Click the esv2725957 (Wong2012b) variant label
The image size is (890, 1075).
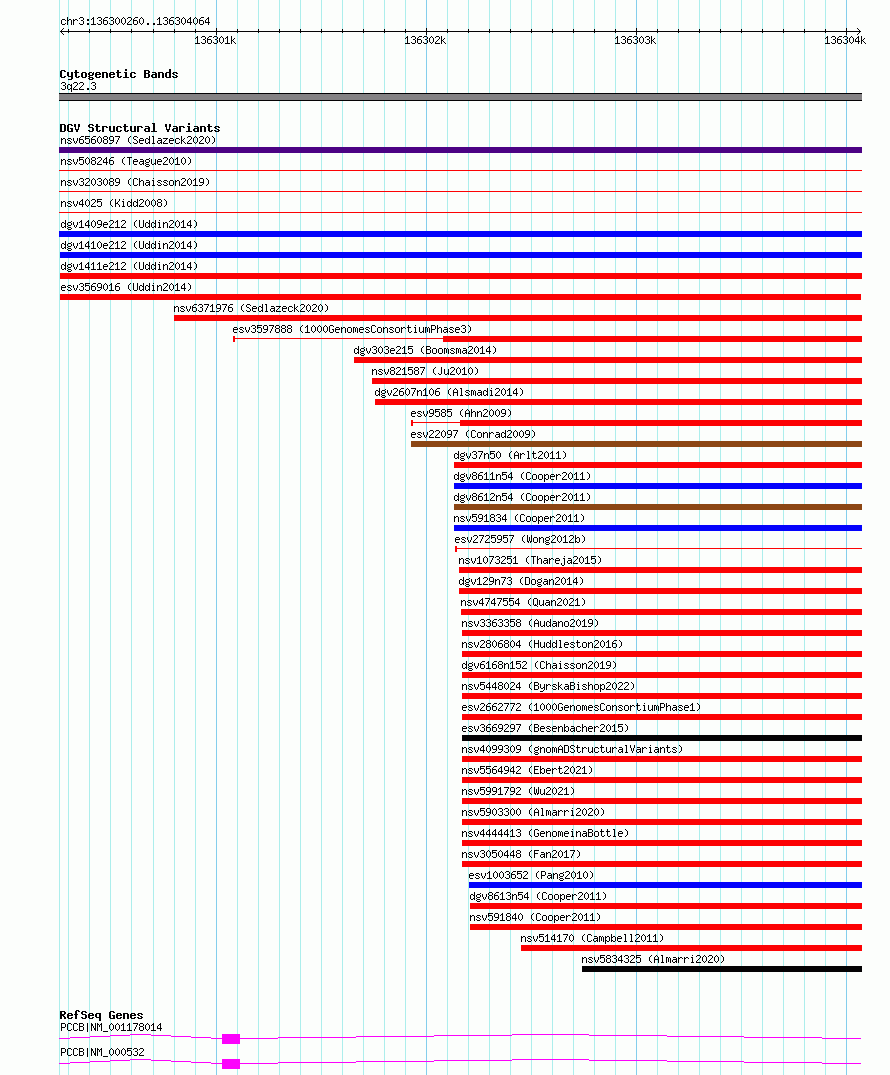[520, 539]
